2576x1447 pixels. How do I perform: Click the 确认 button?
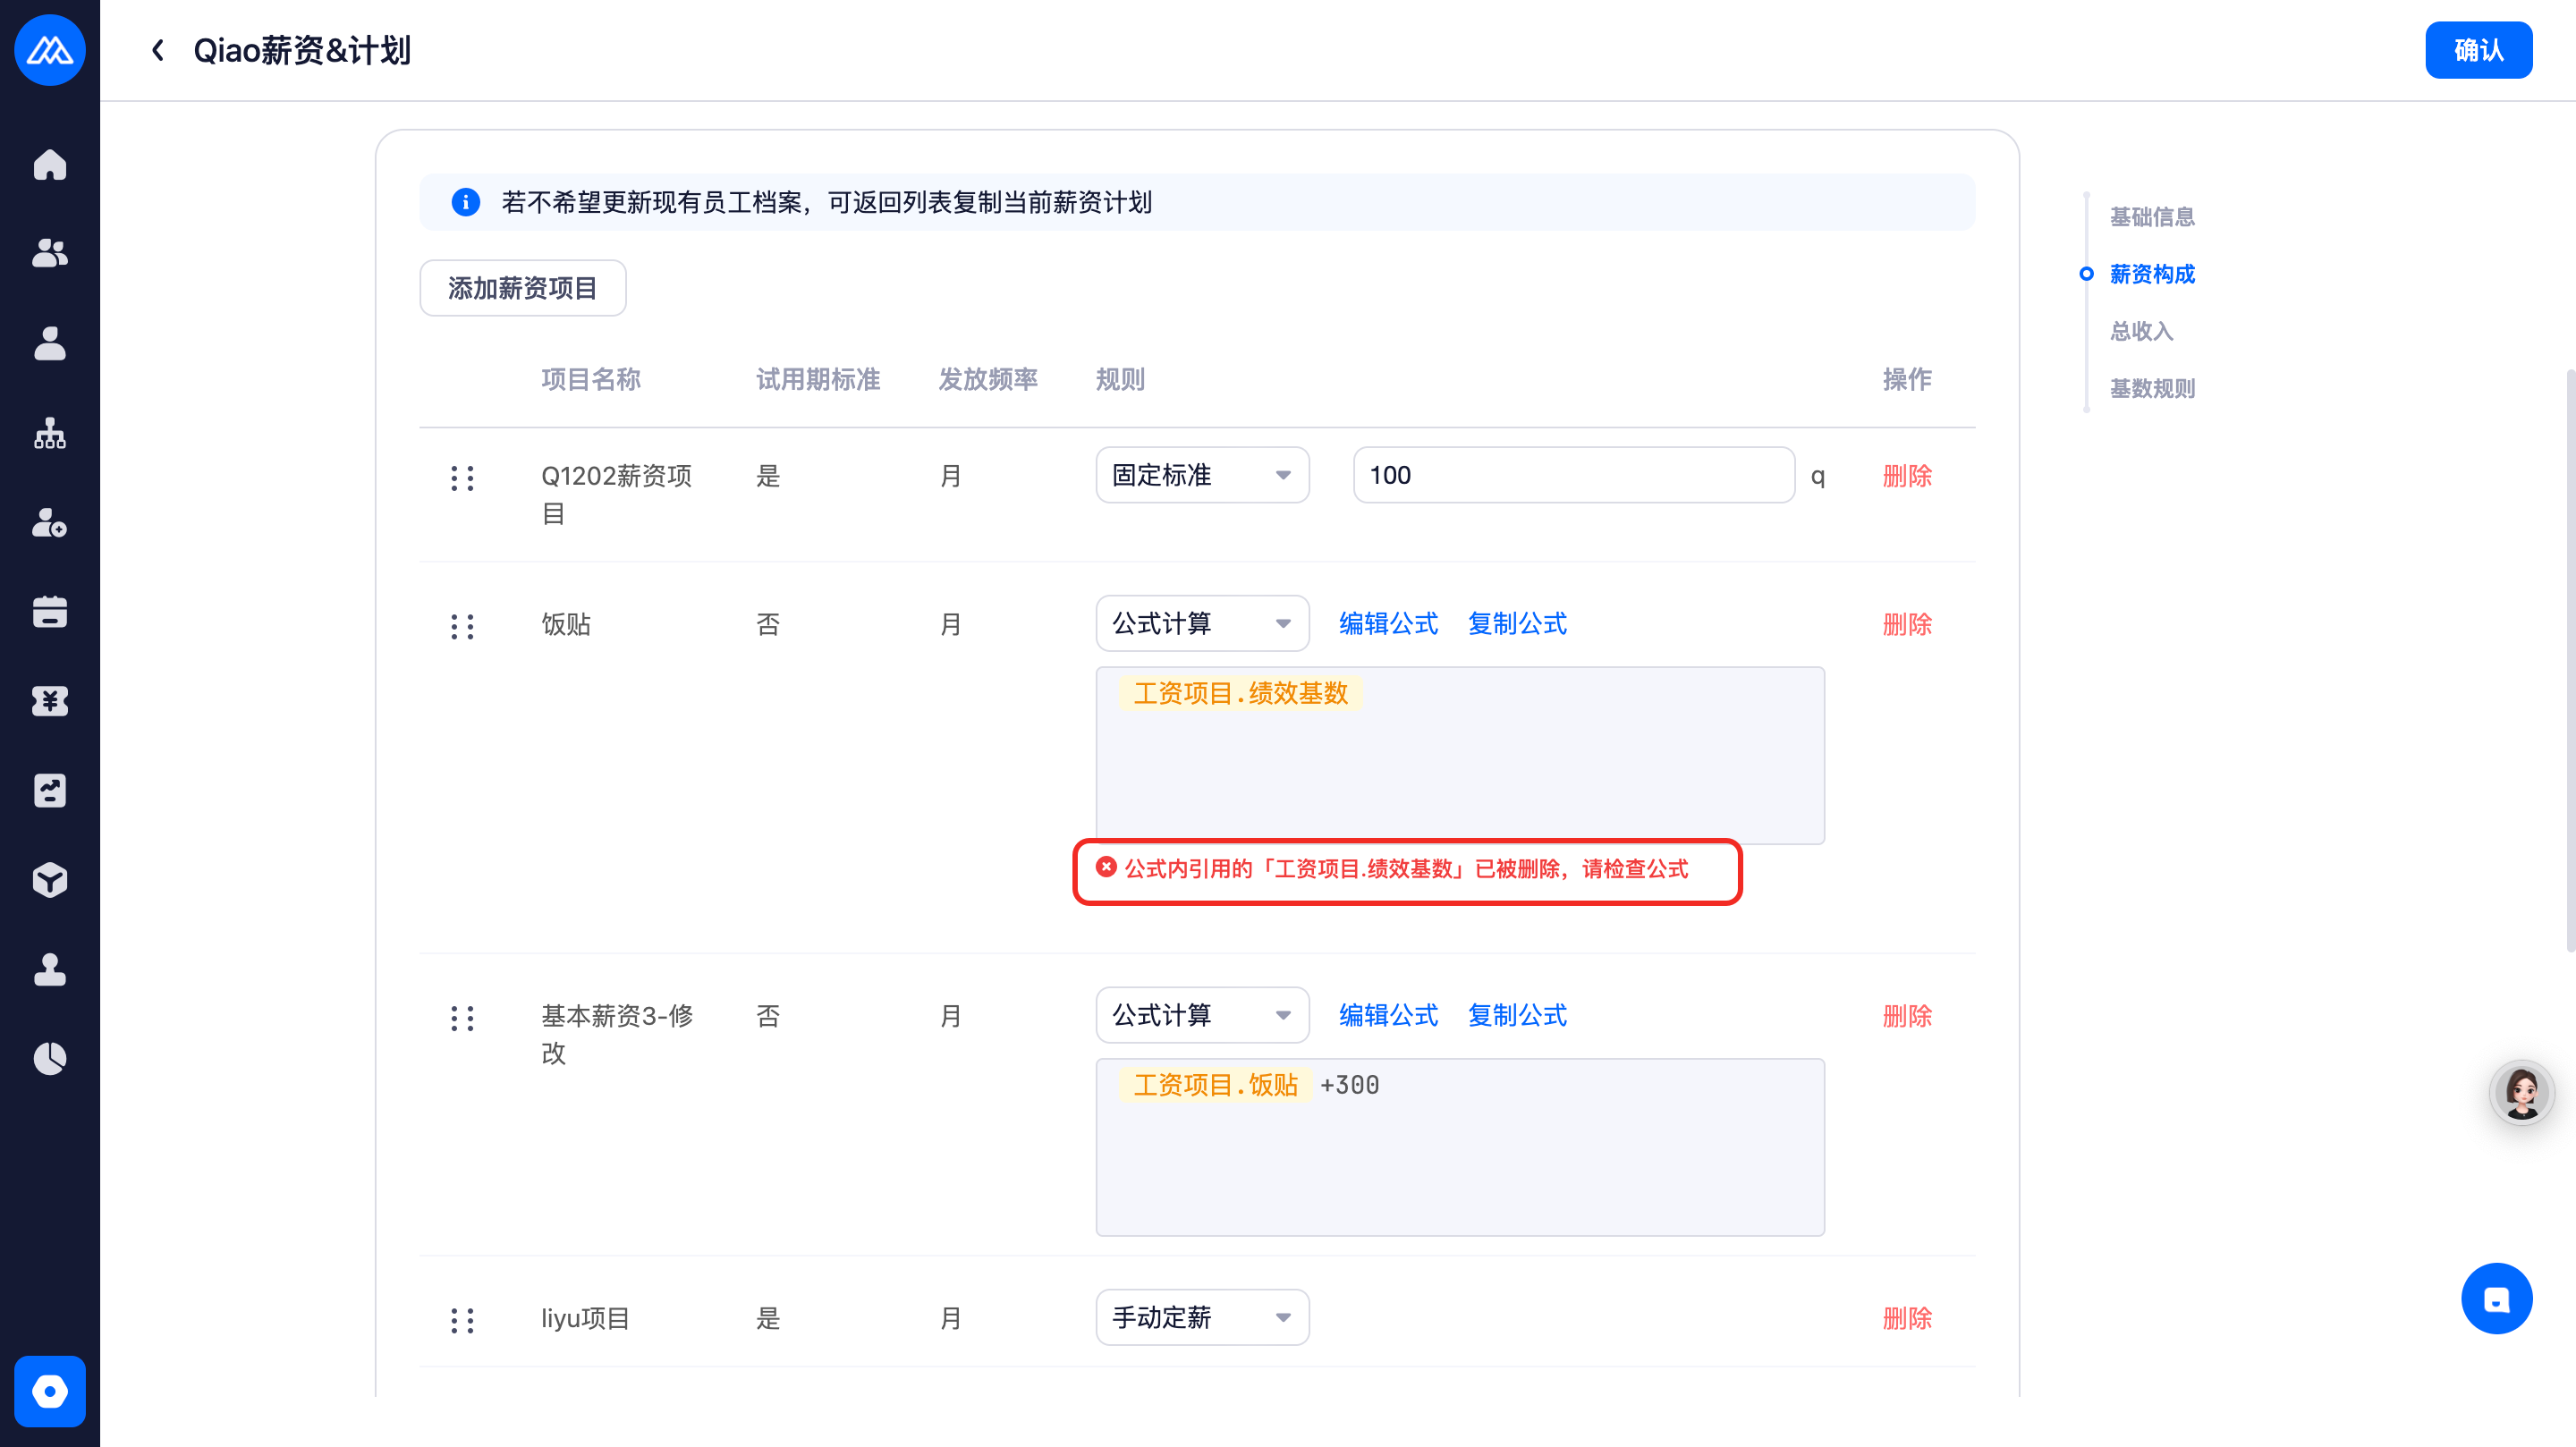tap(2478, 50)
